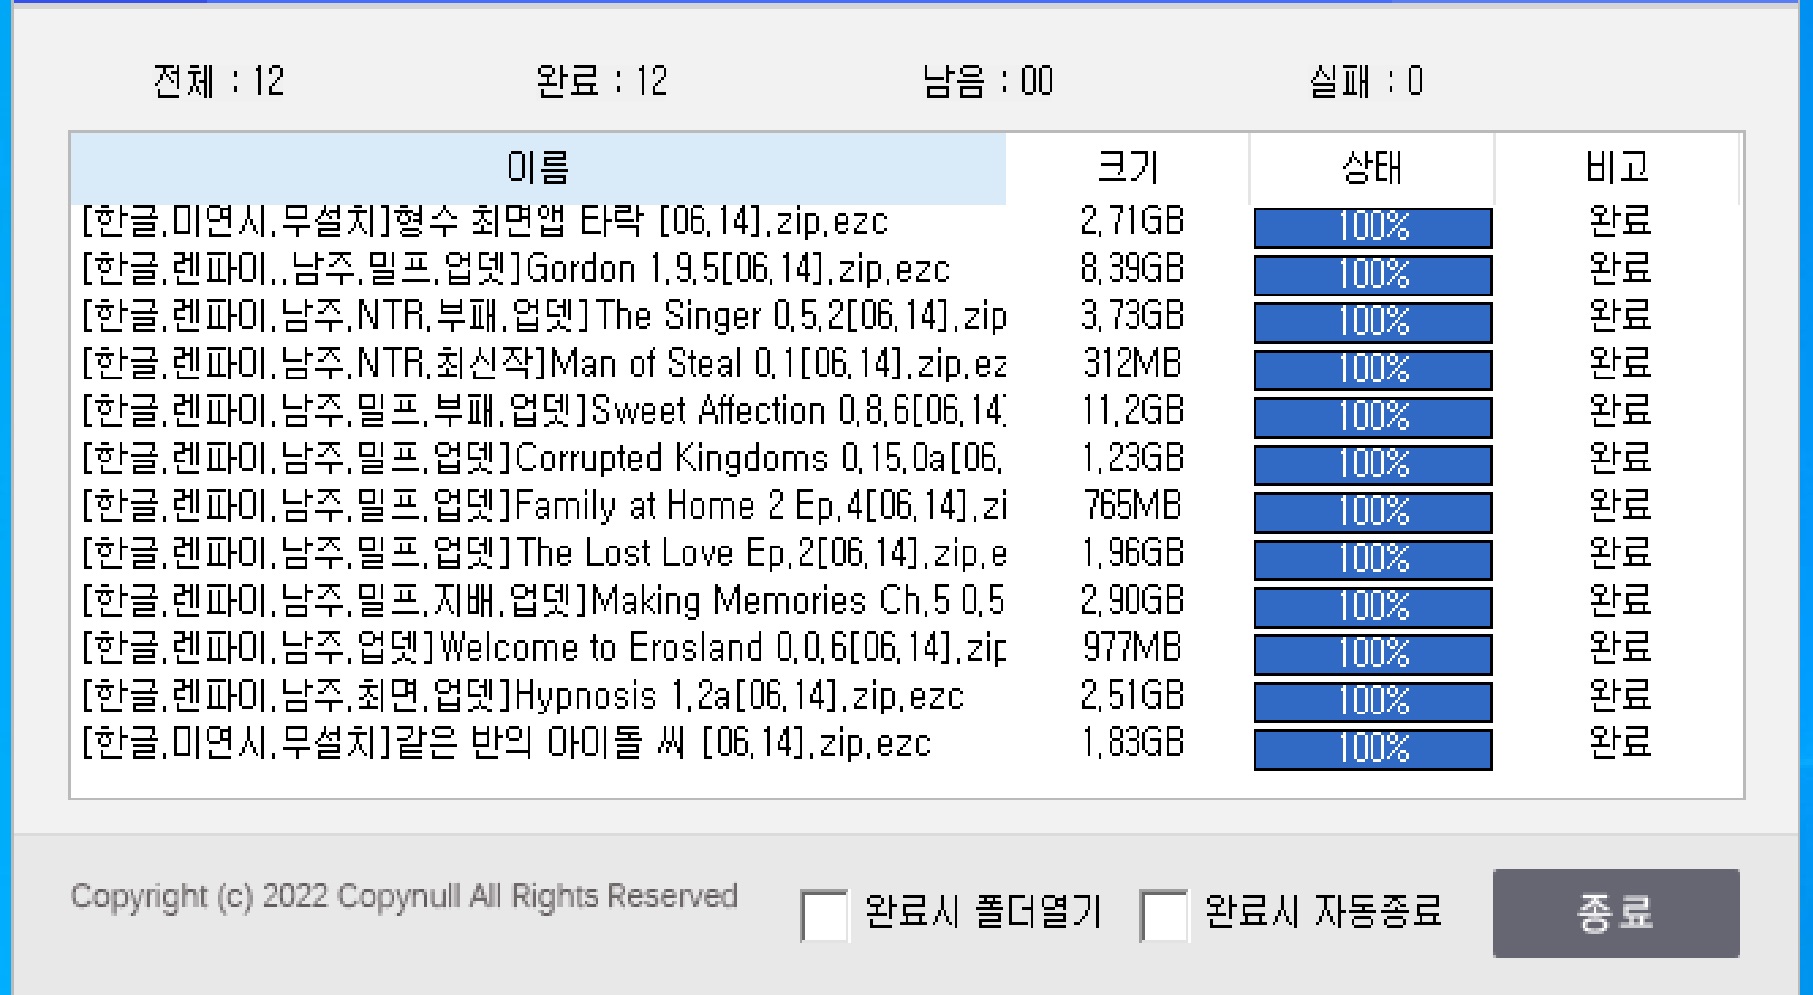Enable the 완료시 폴더열기 checkbox
This screenshot has width=1813, height=995.
825,915
